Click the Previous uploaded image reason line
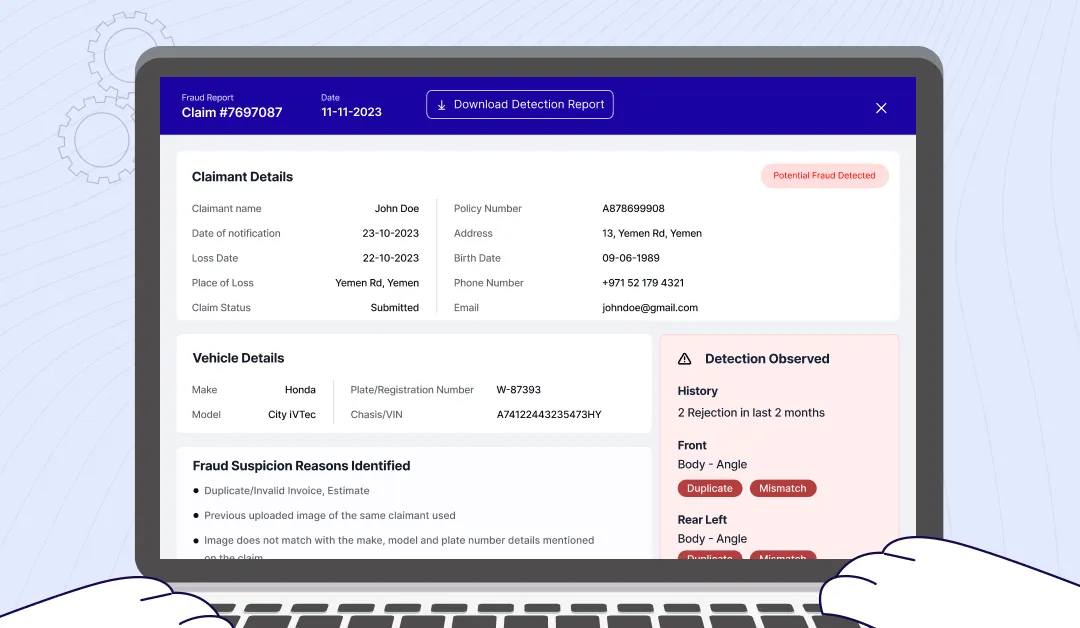Image resolution: width=1080 pixels, height=628 pixels. coord(330,516)
